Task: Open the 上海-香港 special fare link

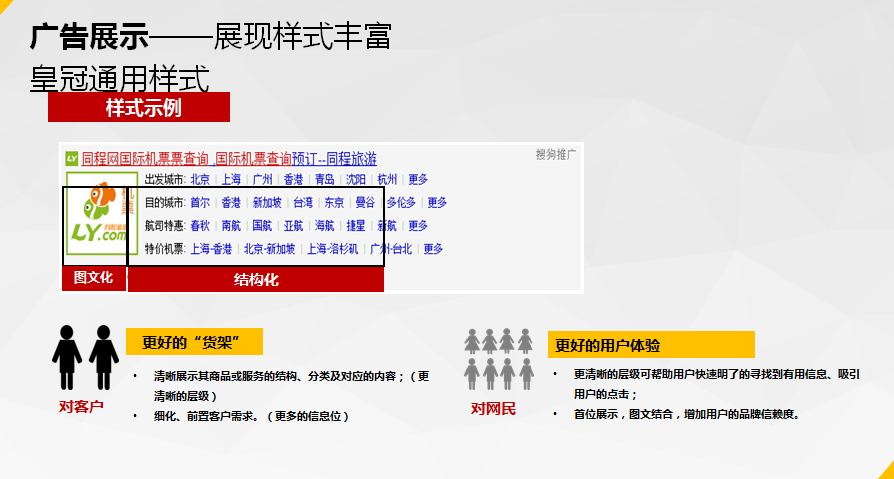Action: pos(211,249)
